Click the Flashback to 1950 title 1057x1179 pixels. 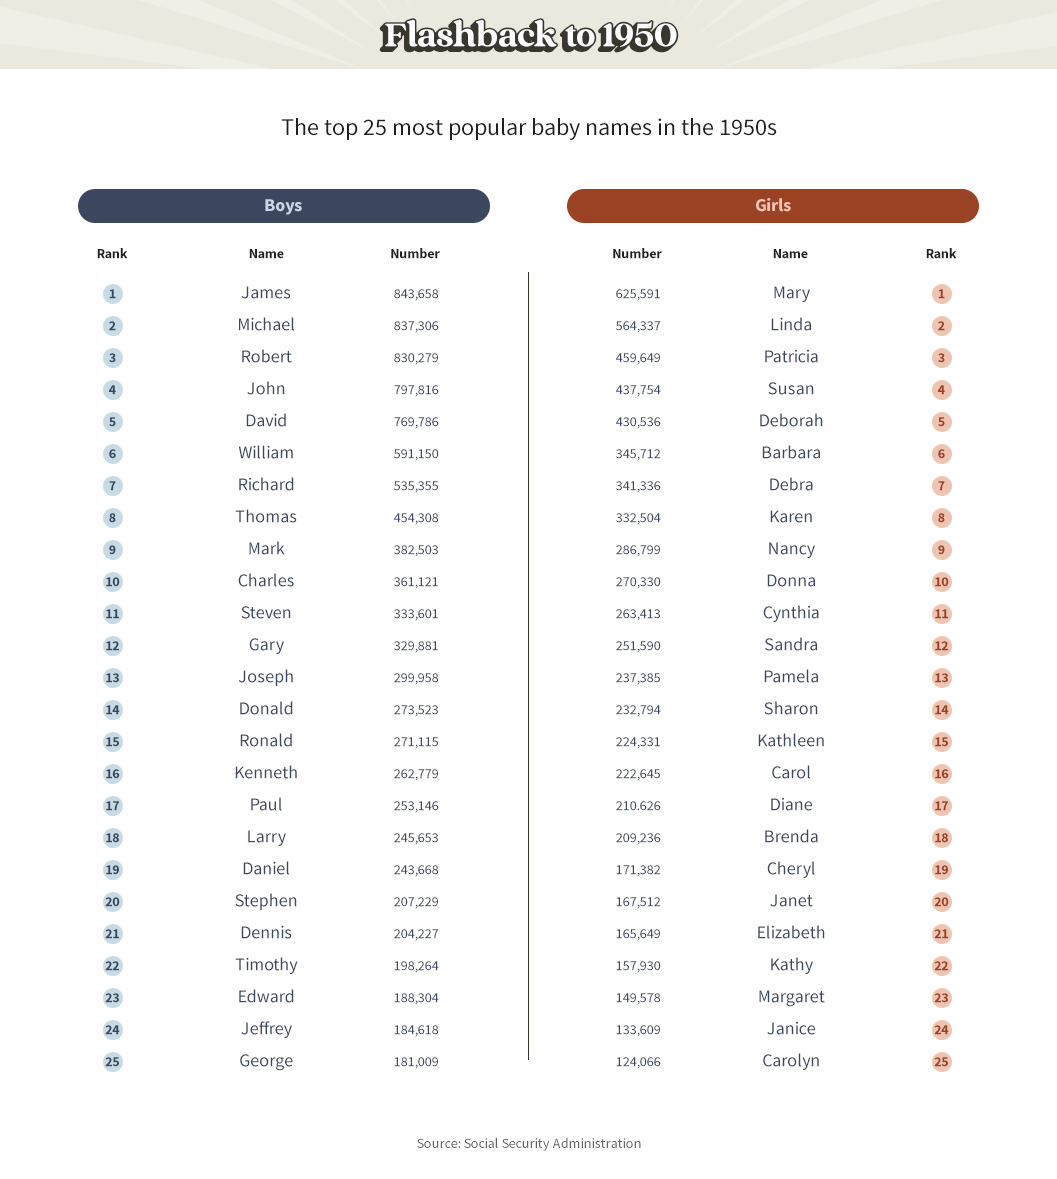[528, 36]
